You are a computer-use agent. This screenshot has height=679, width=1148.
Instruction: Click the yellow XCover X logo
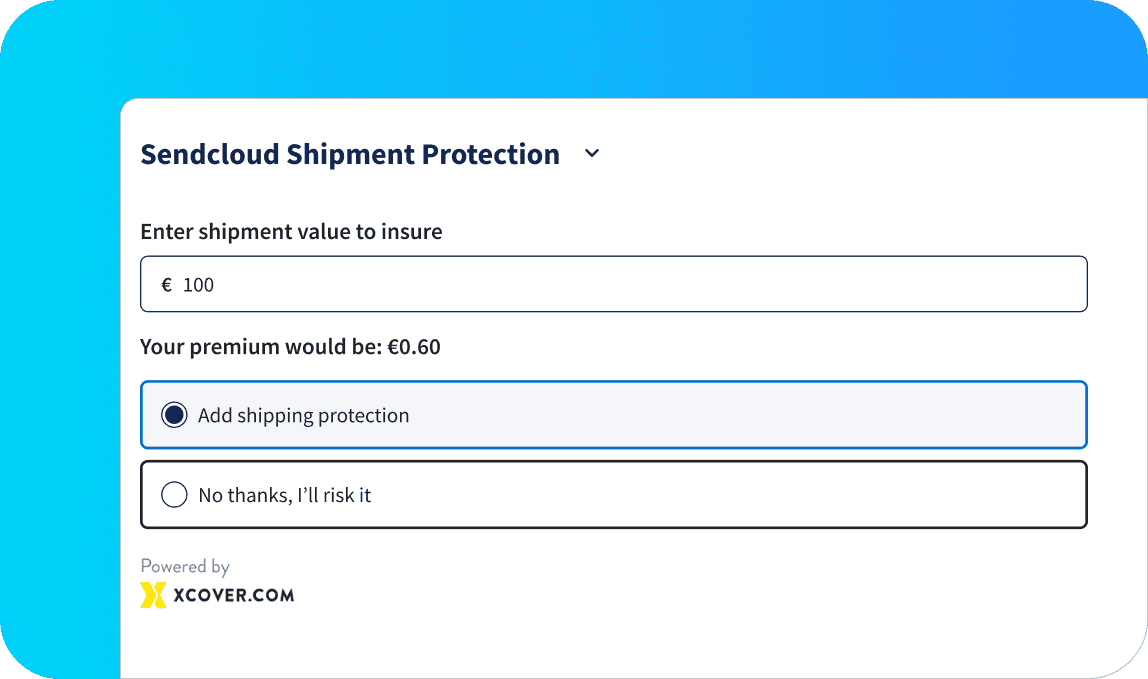point(153,595)
